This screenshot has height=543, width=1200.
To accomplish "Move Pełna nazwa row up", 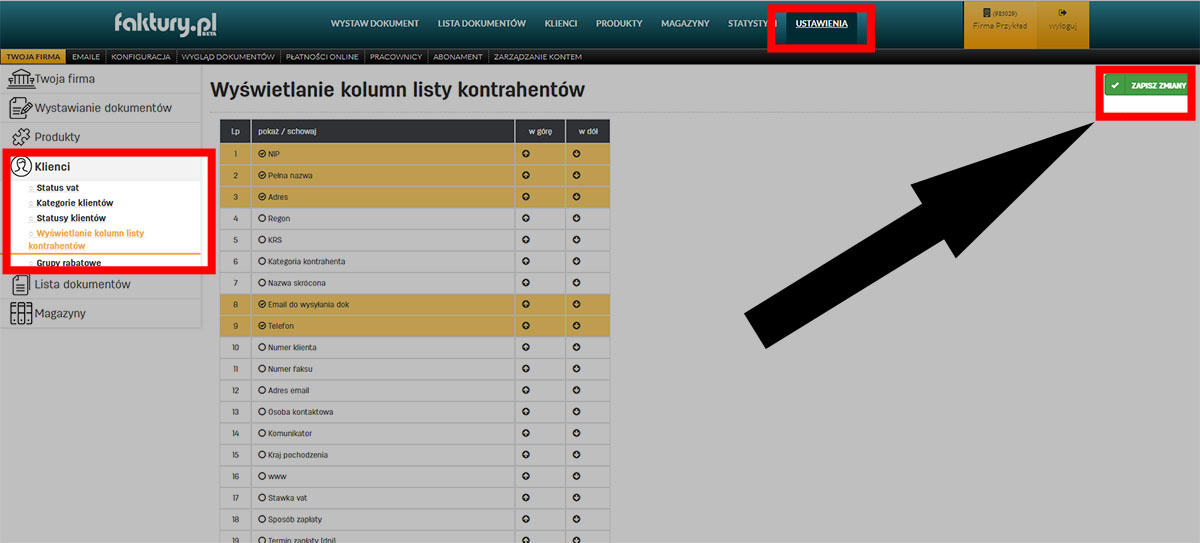I will 526,175.
